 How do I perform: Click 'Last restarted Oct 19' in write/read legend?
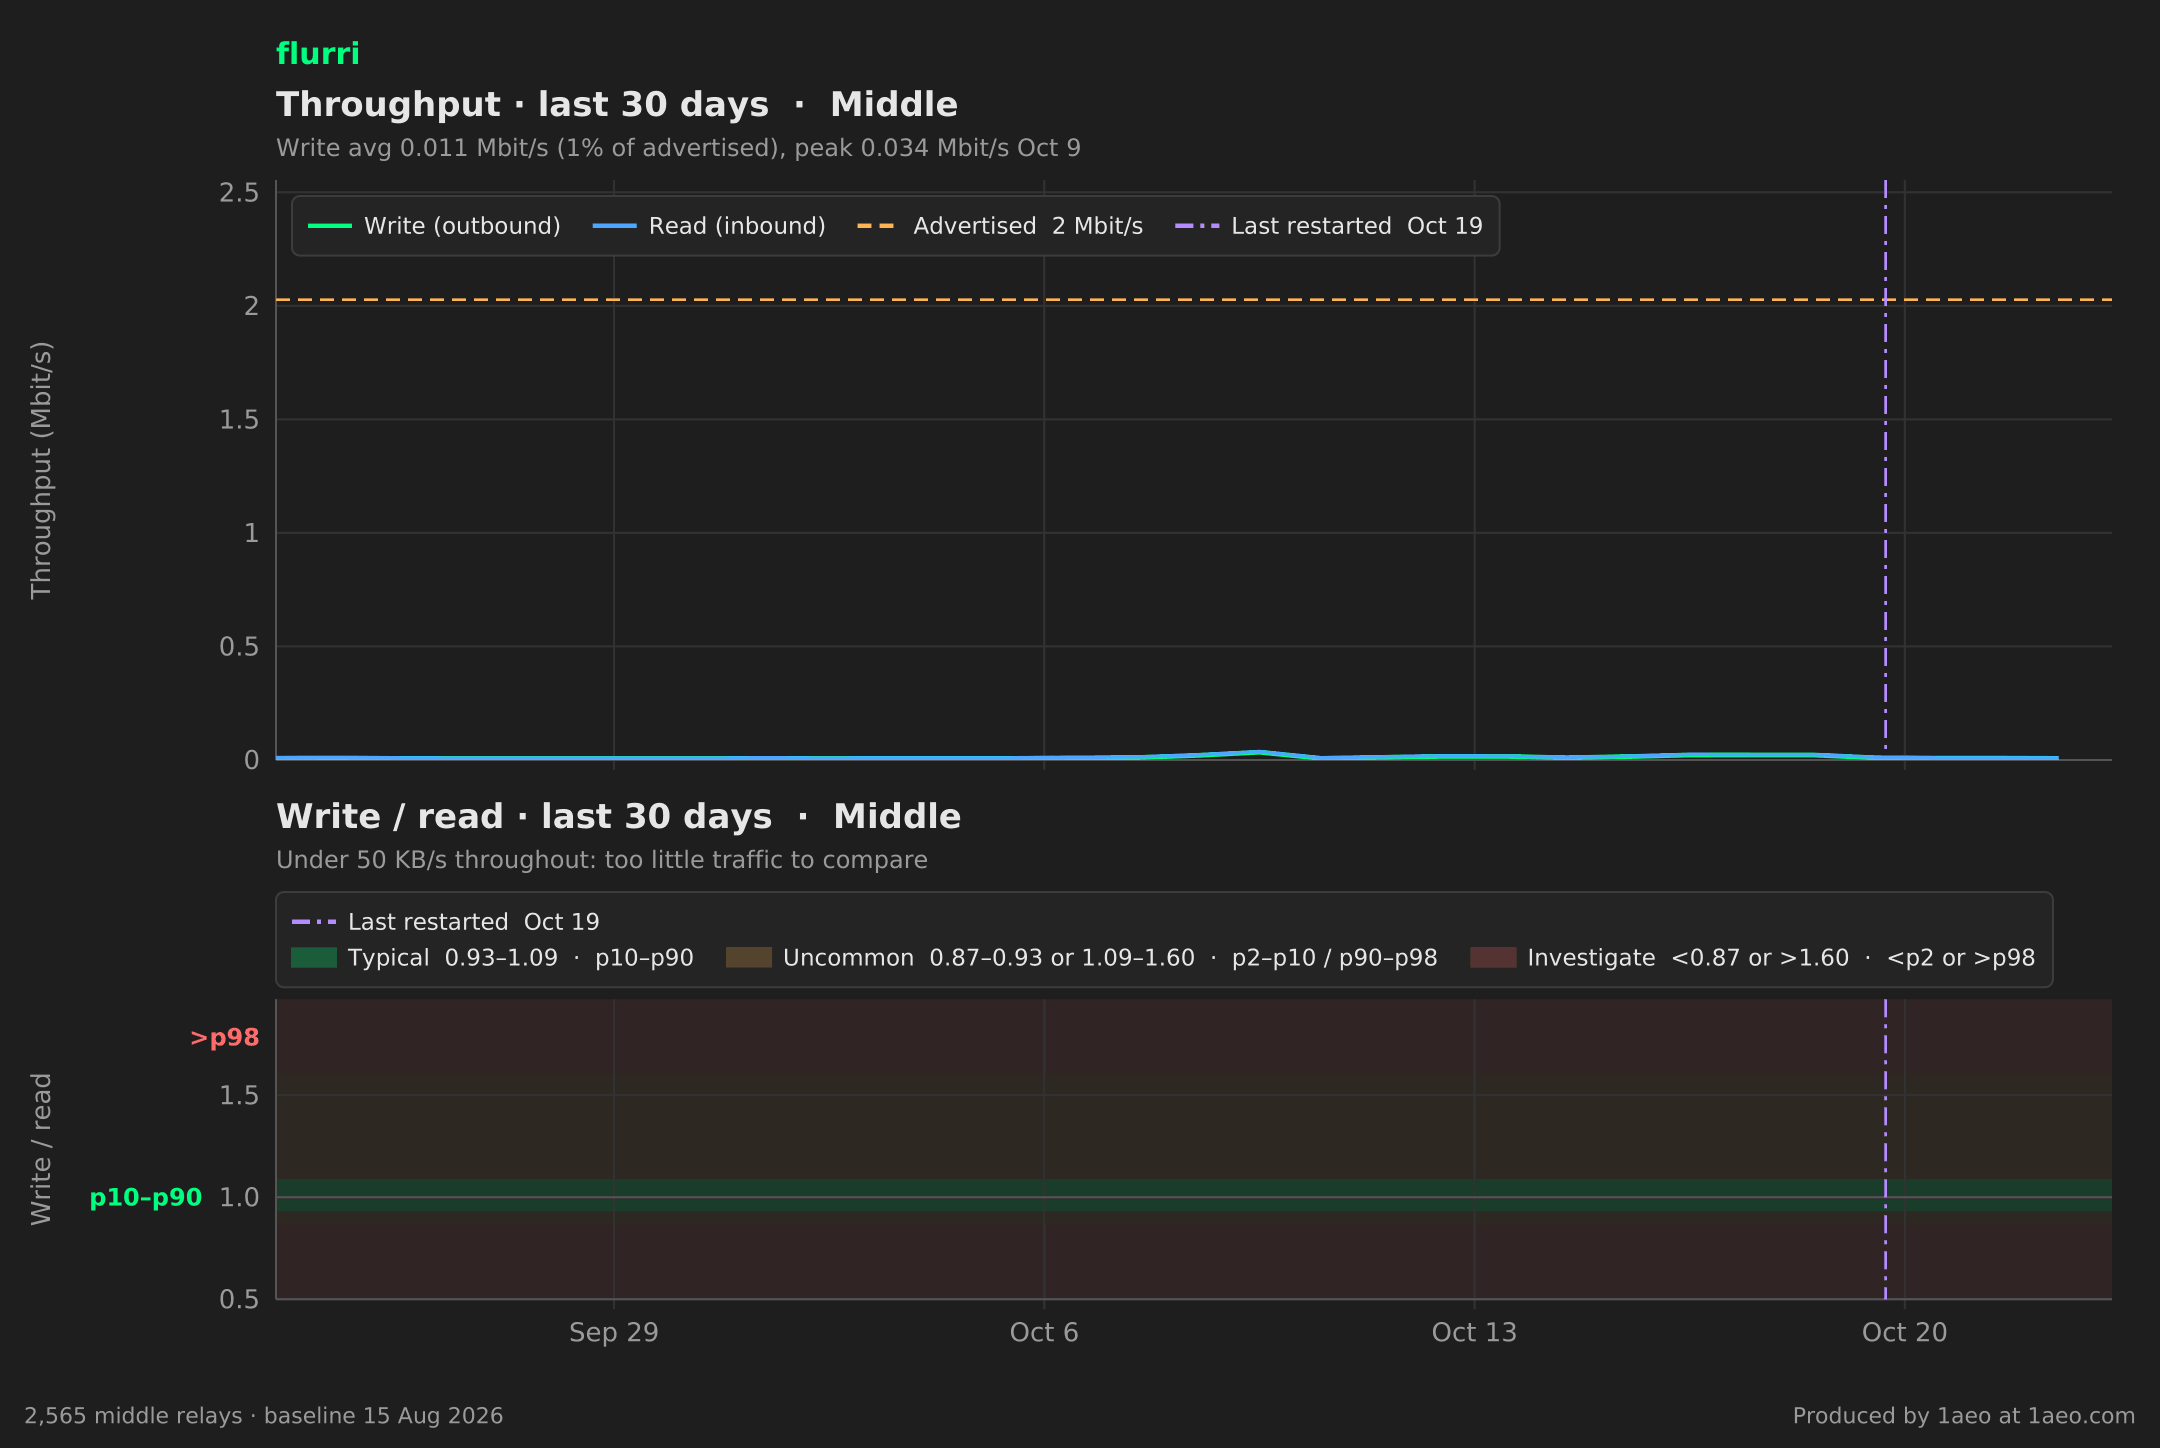click(446, 922)
